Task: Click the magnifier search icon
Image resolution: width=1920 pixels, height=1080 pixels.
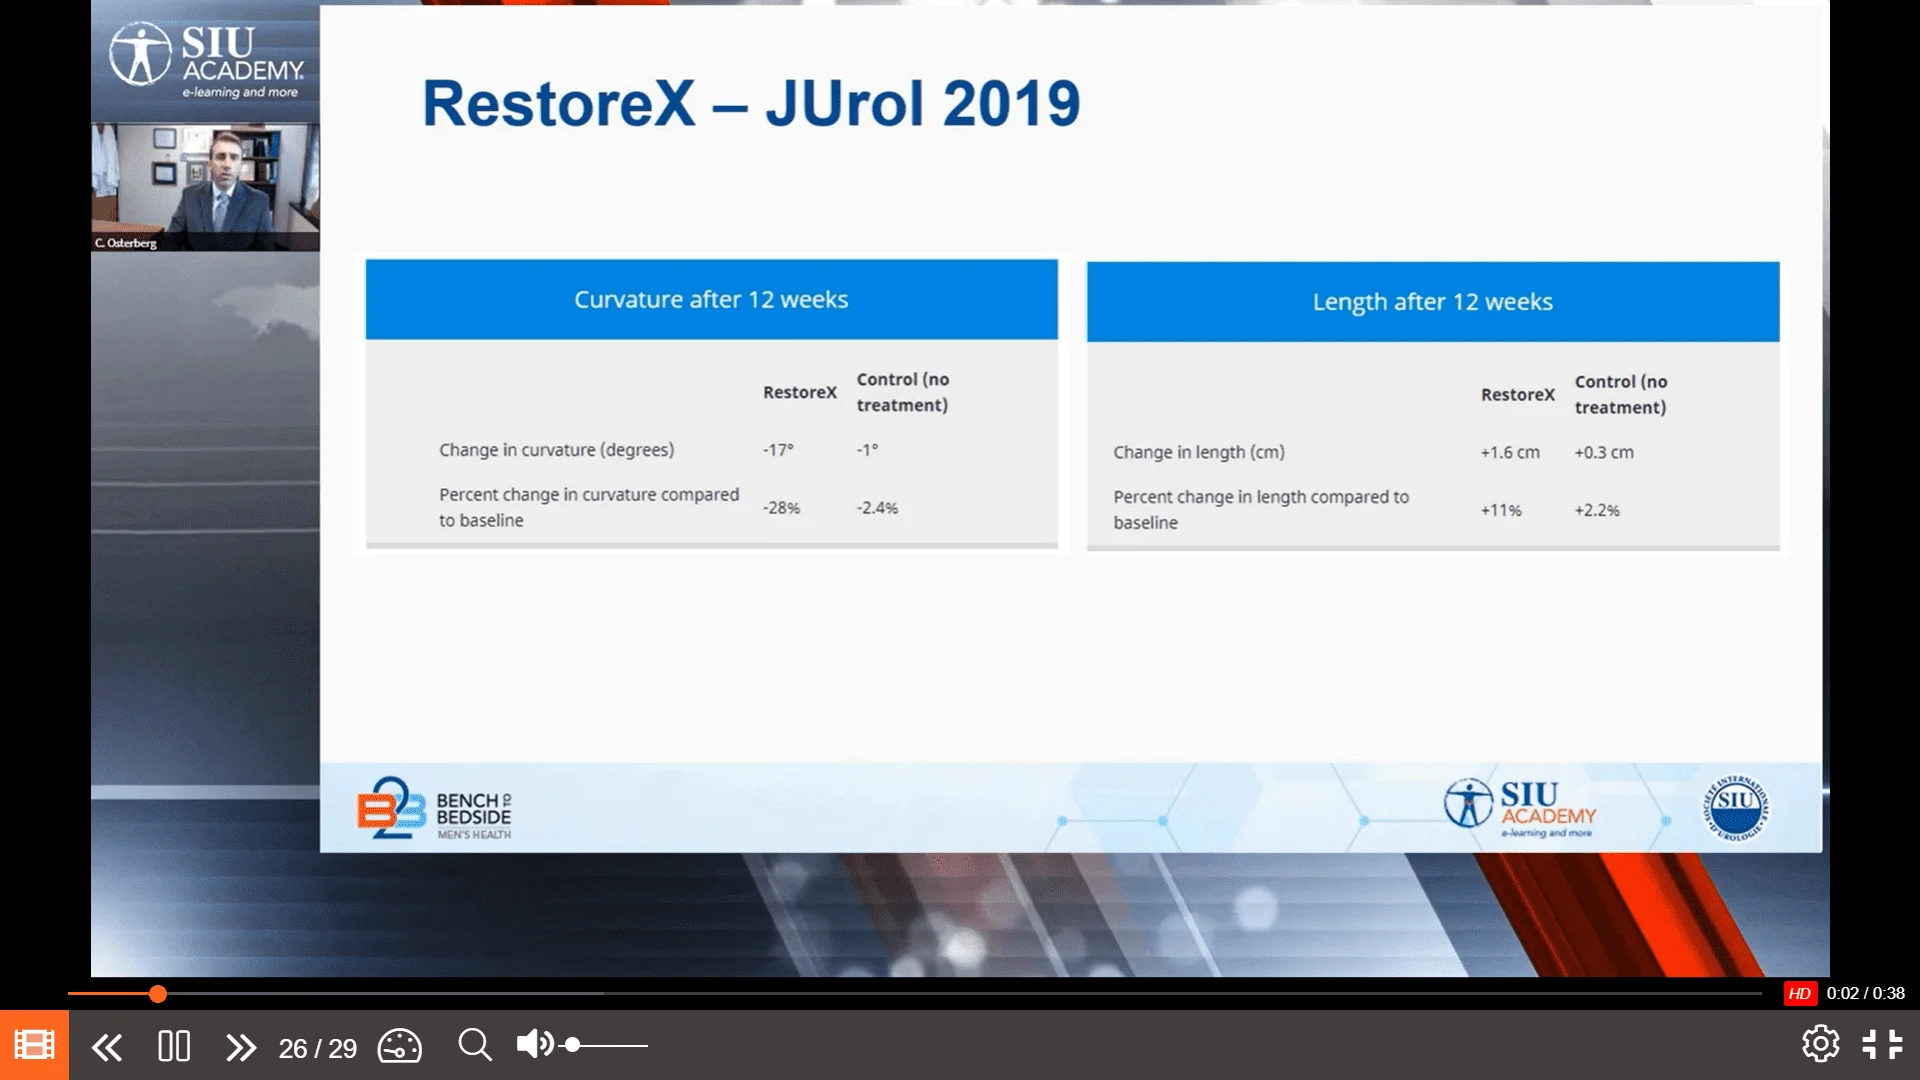Action: click(474, 1045)
